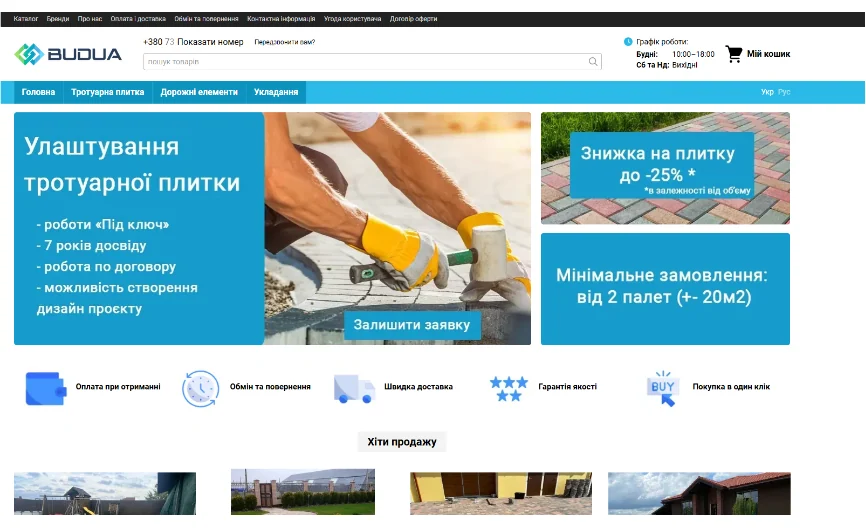The image size is (866, 529).
Task: Open Каталог in the top bar
Action: 25,19
